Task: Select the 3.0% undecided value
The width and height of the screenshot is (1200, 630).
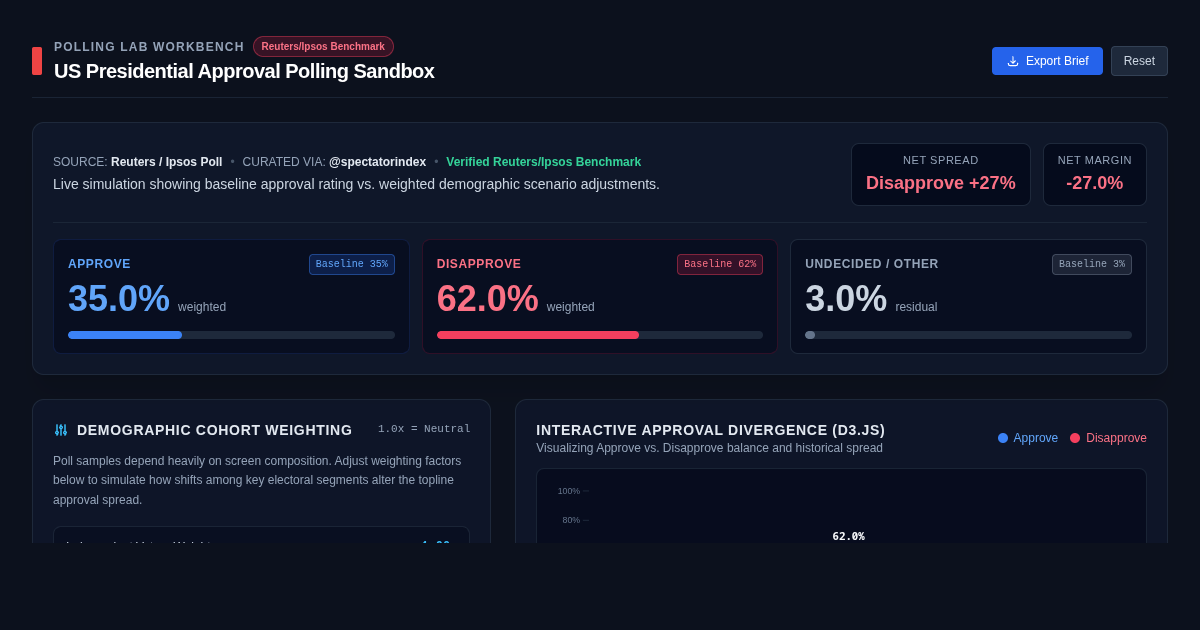Action: (846, 299)
